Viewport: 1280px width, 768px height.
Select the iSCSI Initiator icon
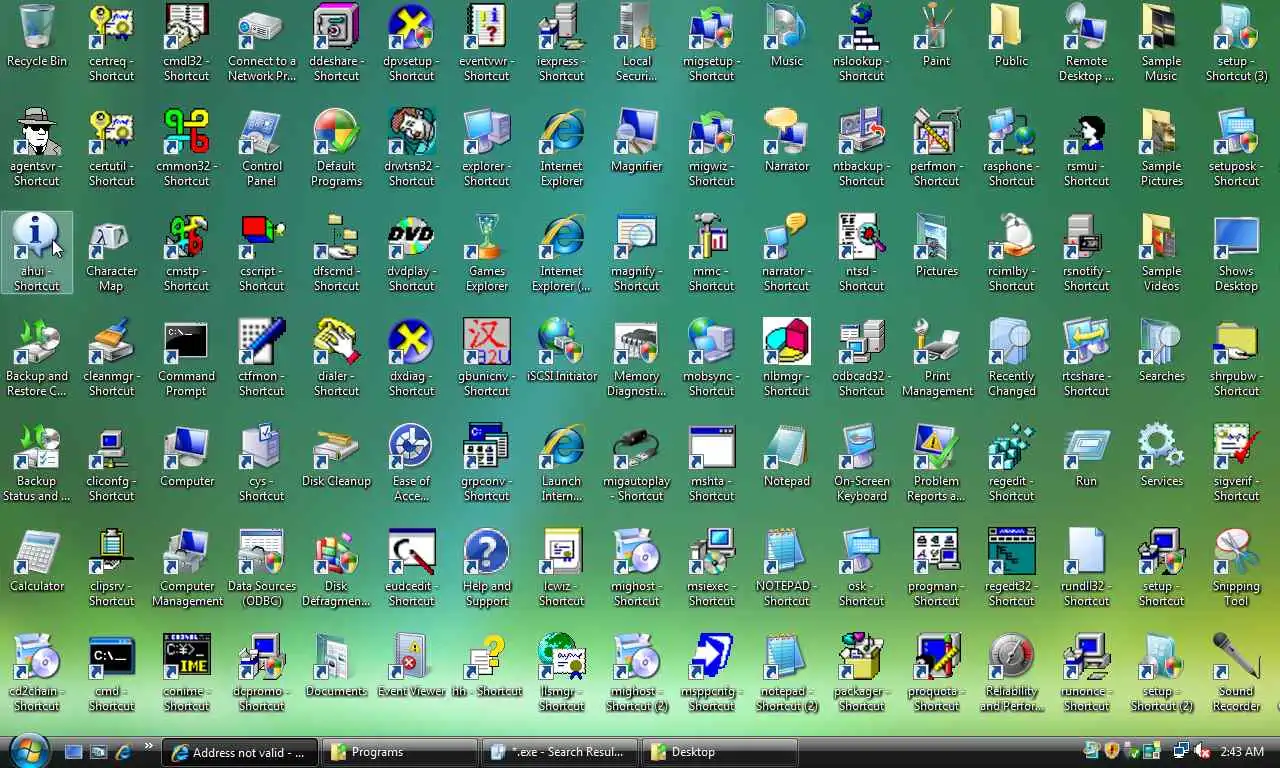[562, 351]
